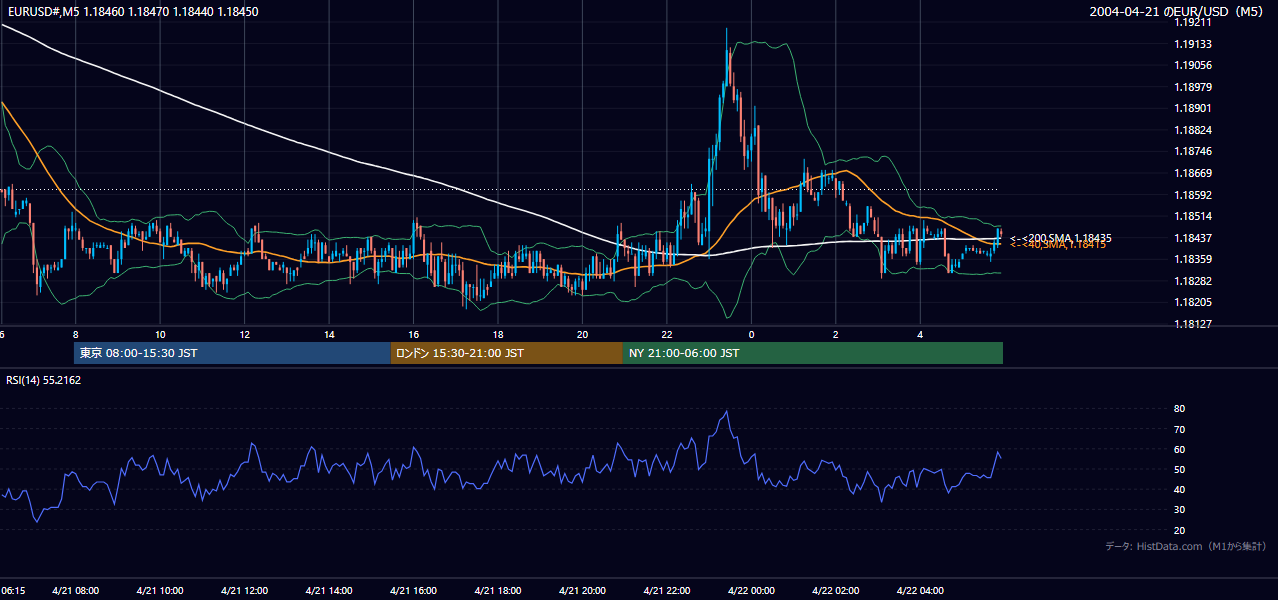Click the RSI(14) 55.2162 indicator label
Screen dimensions: 1278x600
[x=43, y=380]
